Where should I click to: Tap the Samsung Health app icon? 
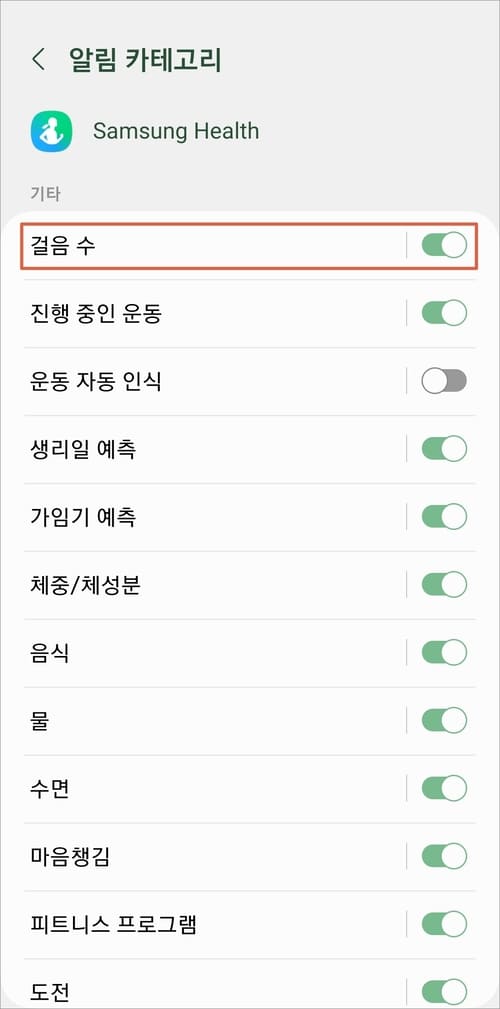click(x=51, y=131)
